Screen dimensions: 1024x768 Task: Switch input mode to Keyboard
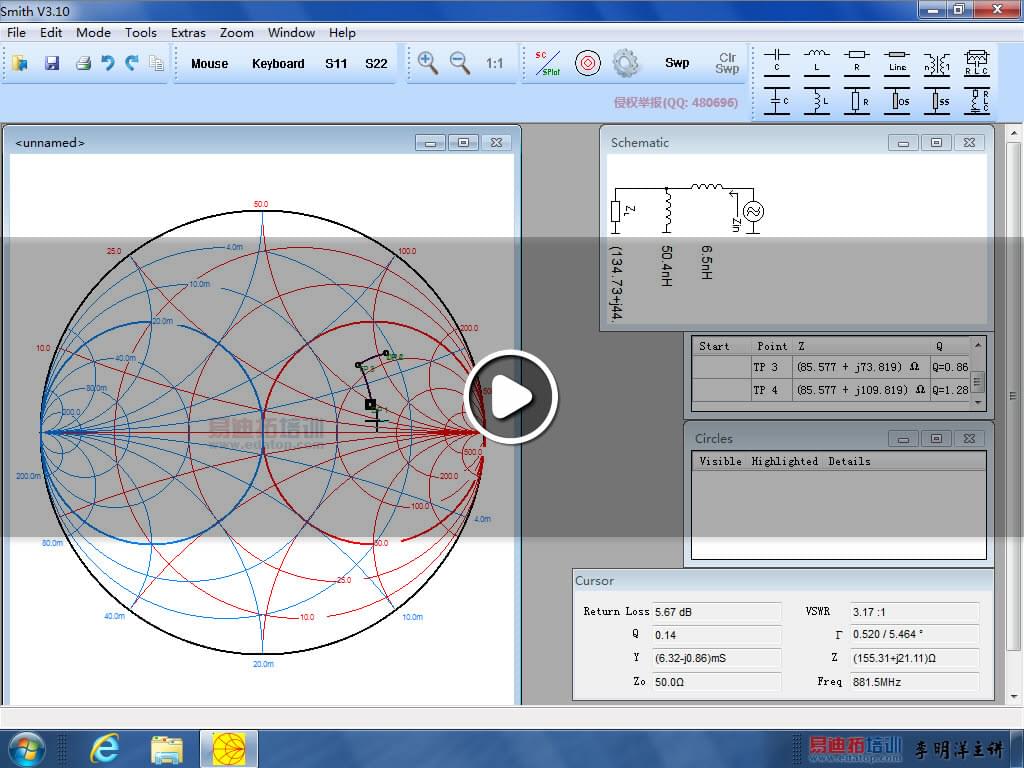coord(278,63)
